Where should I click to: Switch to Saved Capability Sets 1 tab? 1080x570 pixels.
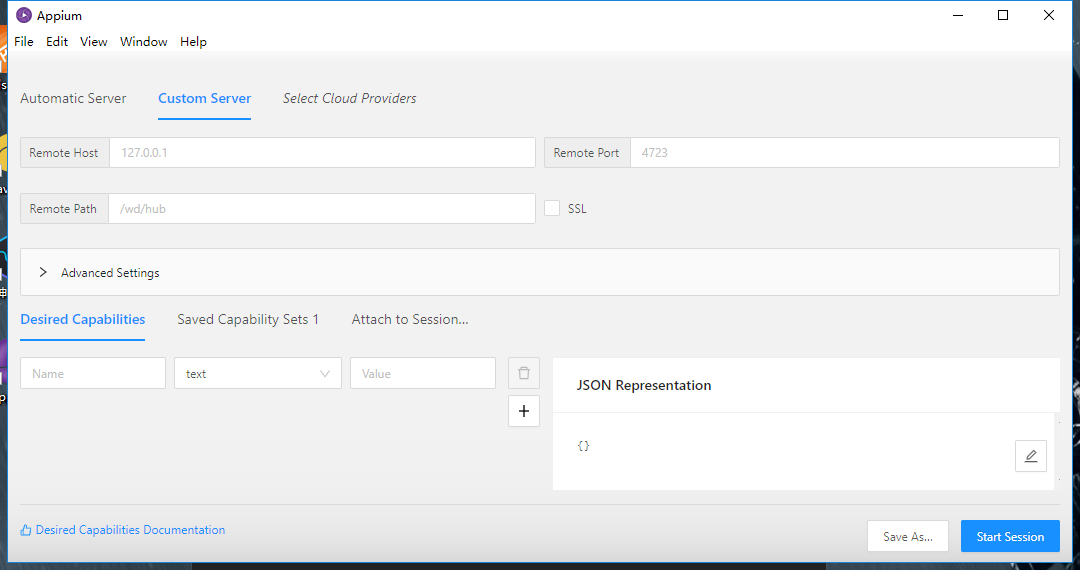[x=248, y=319]
